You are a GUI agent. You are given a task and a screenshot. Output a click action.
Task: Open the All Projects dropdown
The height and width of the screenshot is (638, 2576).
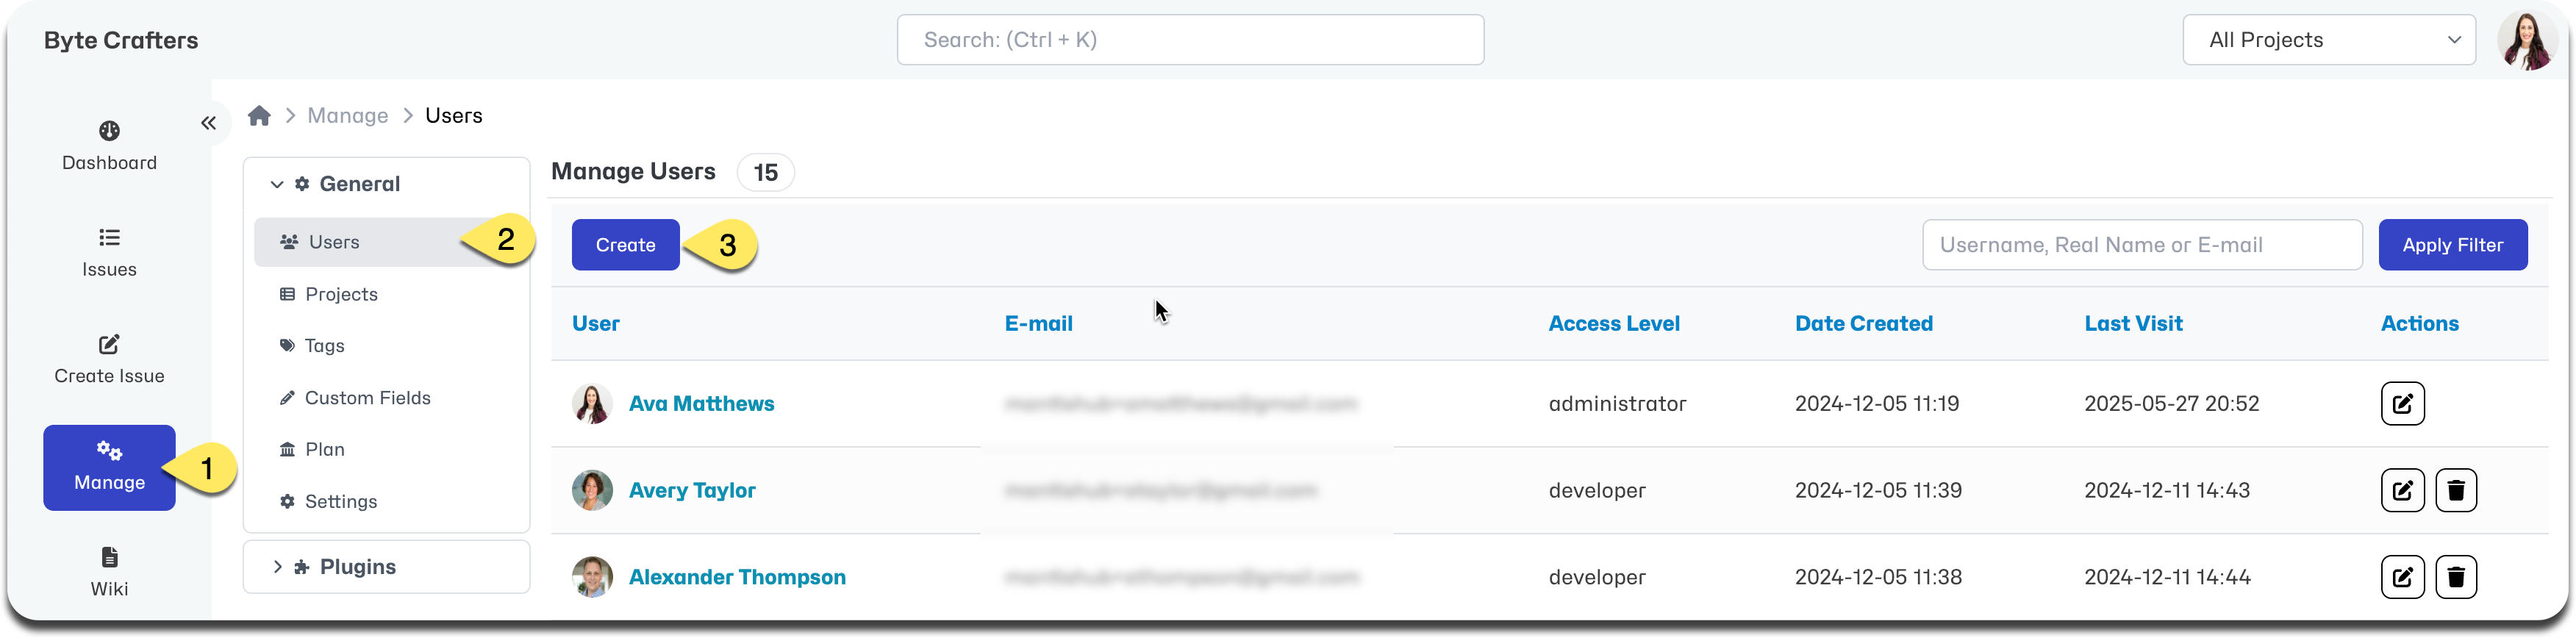(2328, 40)
